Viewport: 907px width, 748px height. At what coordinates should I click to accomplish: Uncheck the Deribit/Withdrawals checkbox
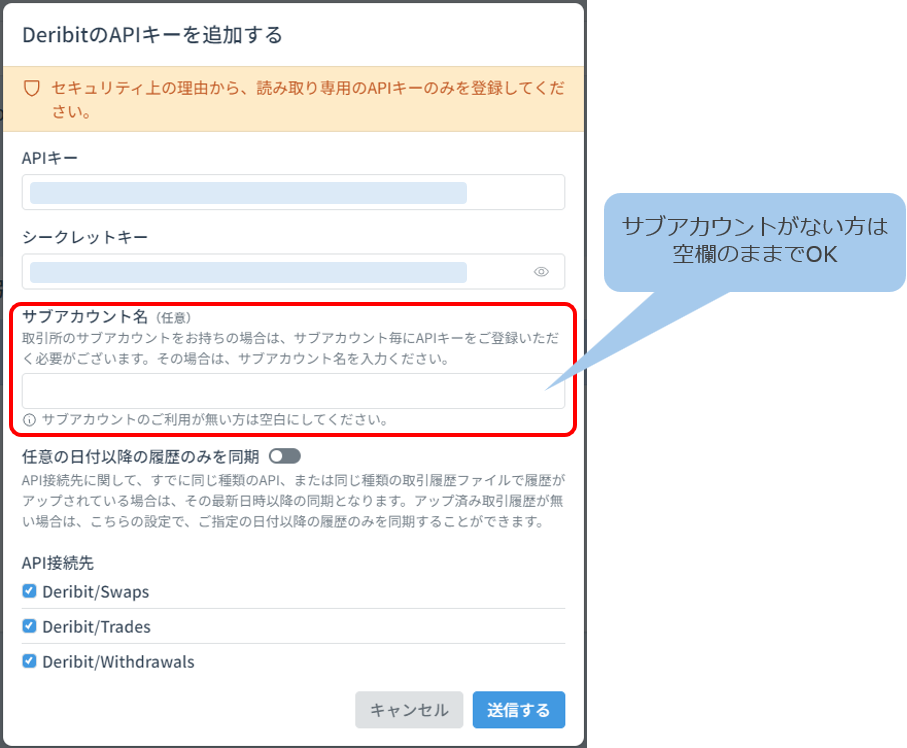click(29, 661)
